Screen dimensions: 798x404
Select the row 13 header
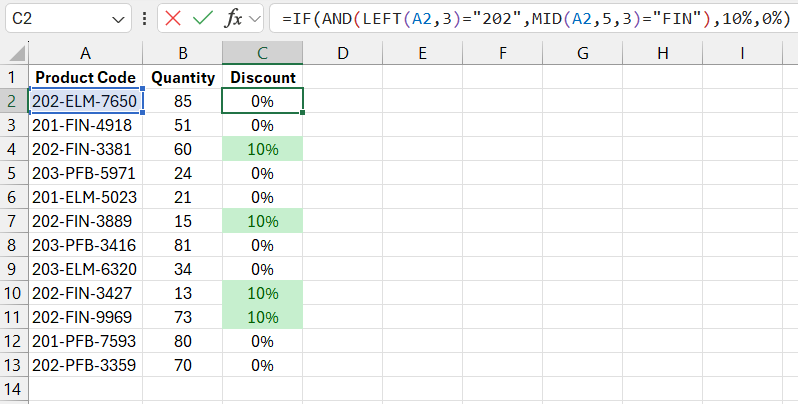[x=12, y=365]
